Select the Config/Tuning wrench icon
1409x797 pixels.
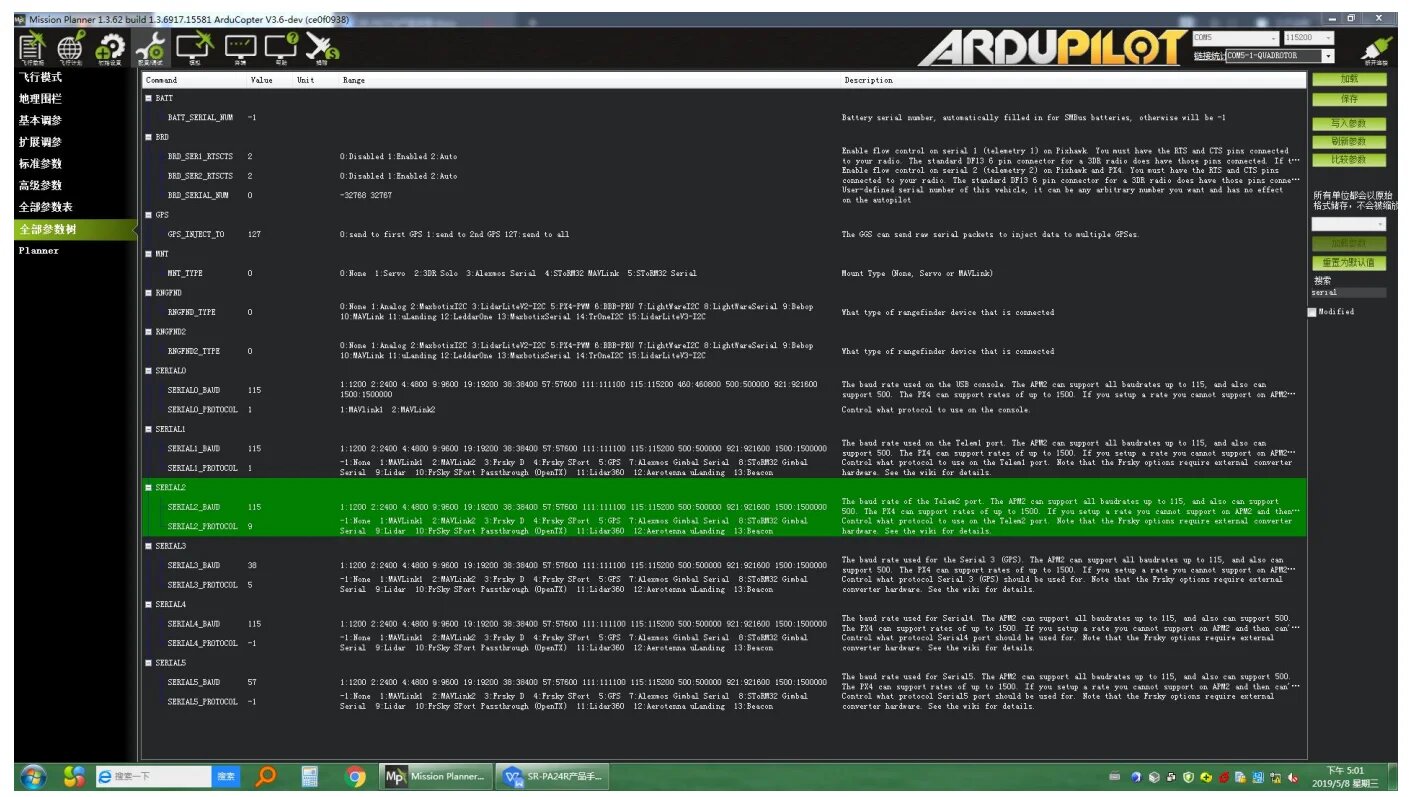151,46
